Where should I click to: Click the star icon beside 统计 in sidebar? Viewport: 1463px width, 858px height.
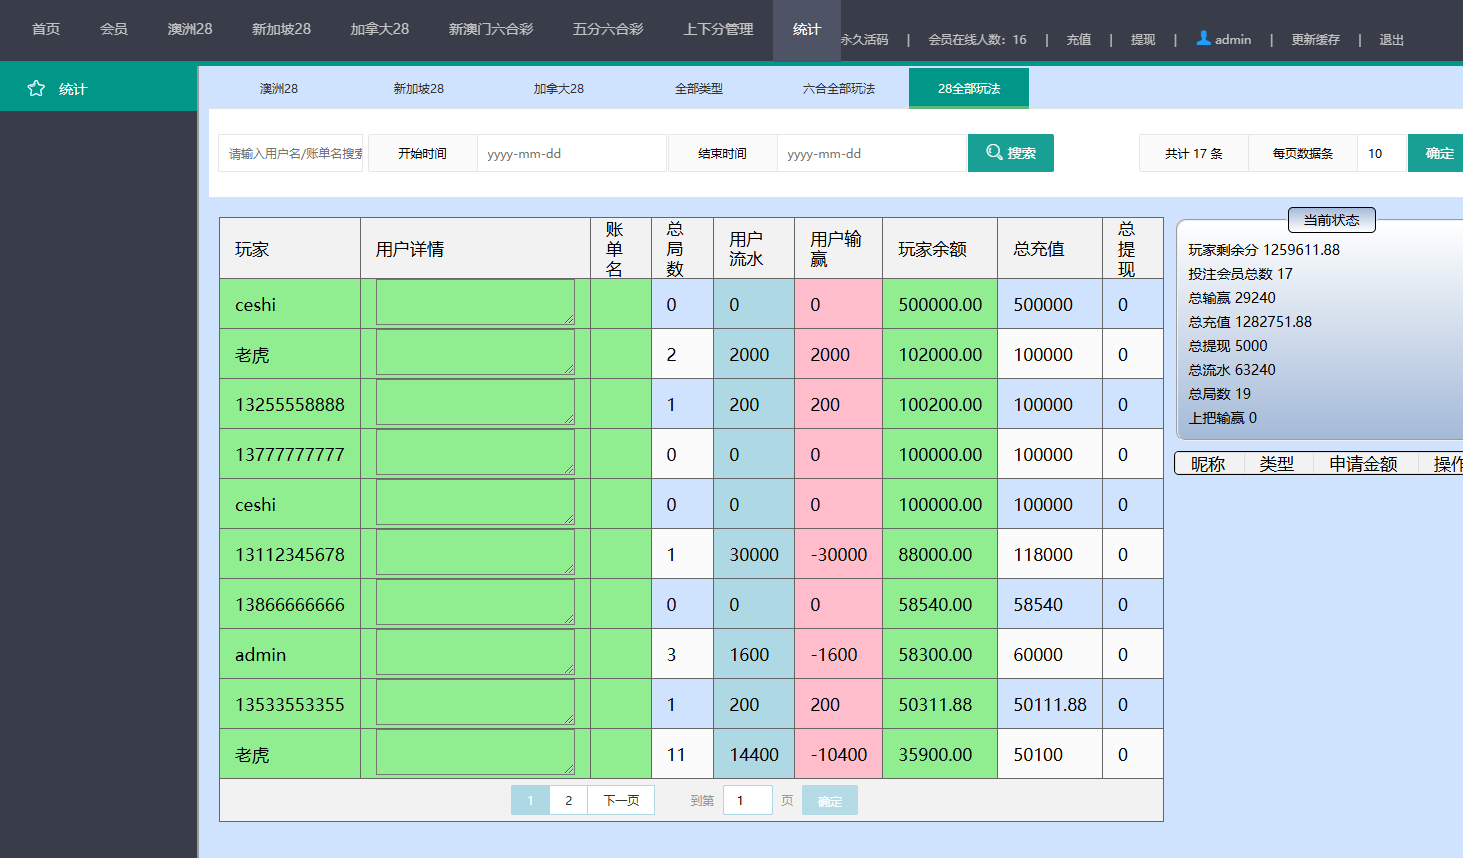tap(36, 88)
